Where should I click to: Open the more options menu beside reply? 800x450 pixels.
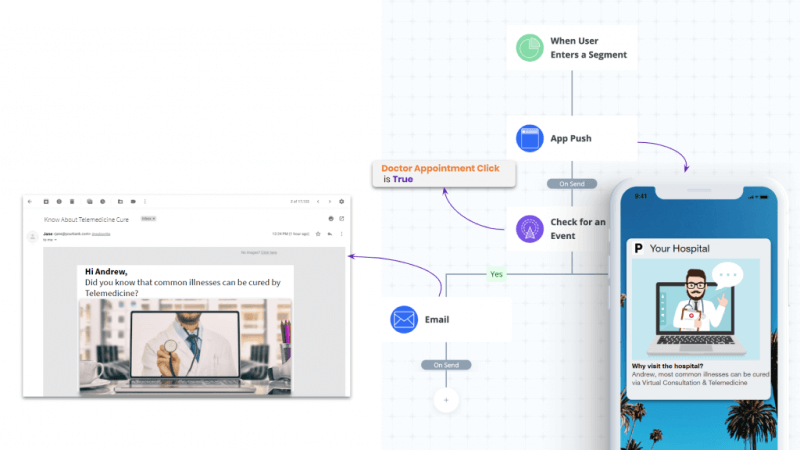[341, 234]
